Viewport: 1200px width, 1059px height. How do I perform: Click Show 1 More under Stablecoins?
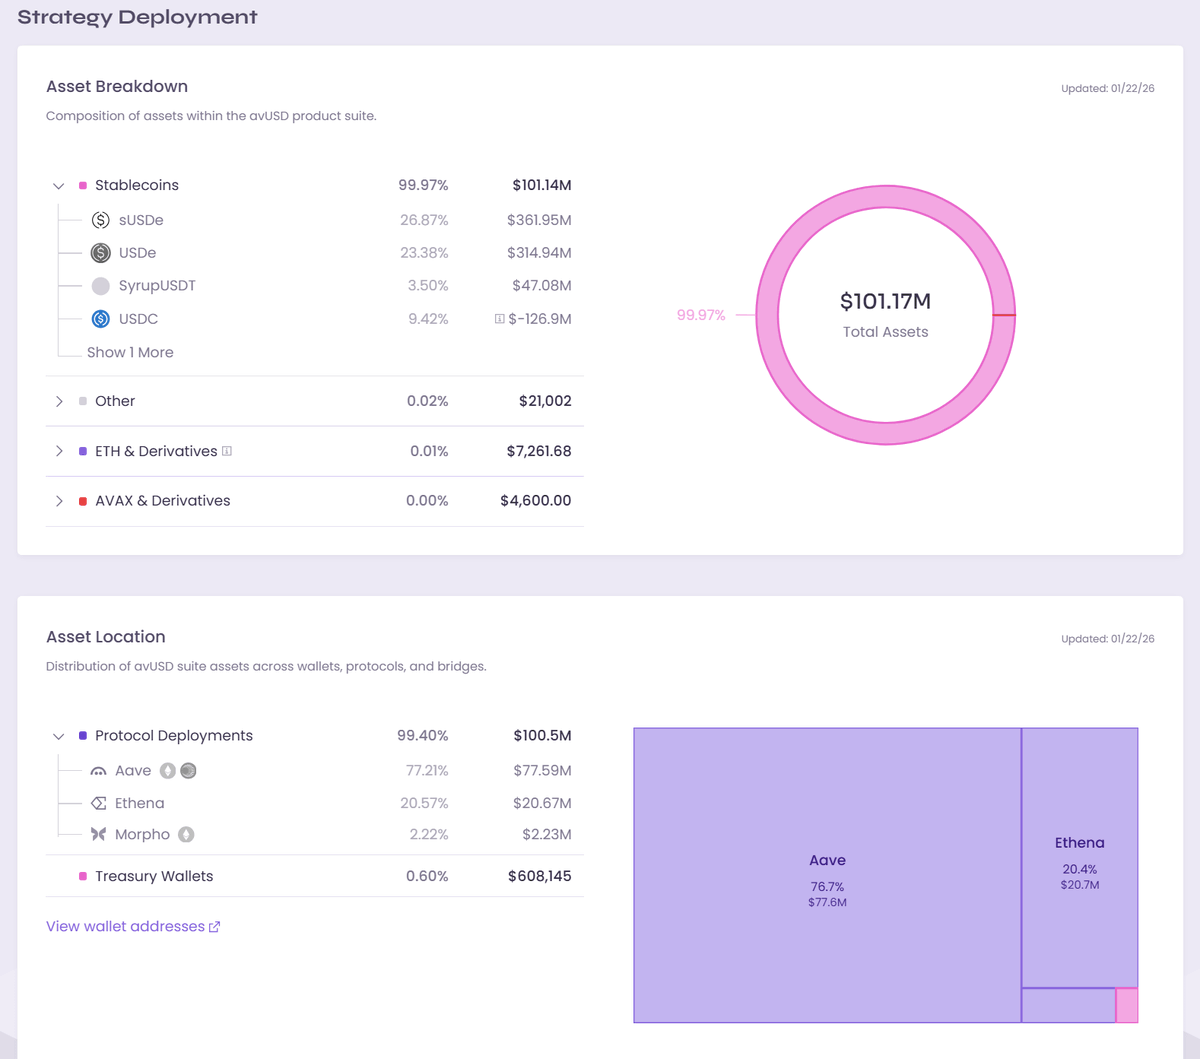pos(130,352)
